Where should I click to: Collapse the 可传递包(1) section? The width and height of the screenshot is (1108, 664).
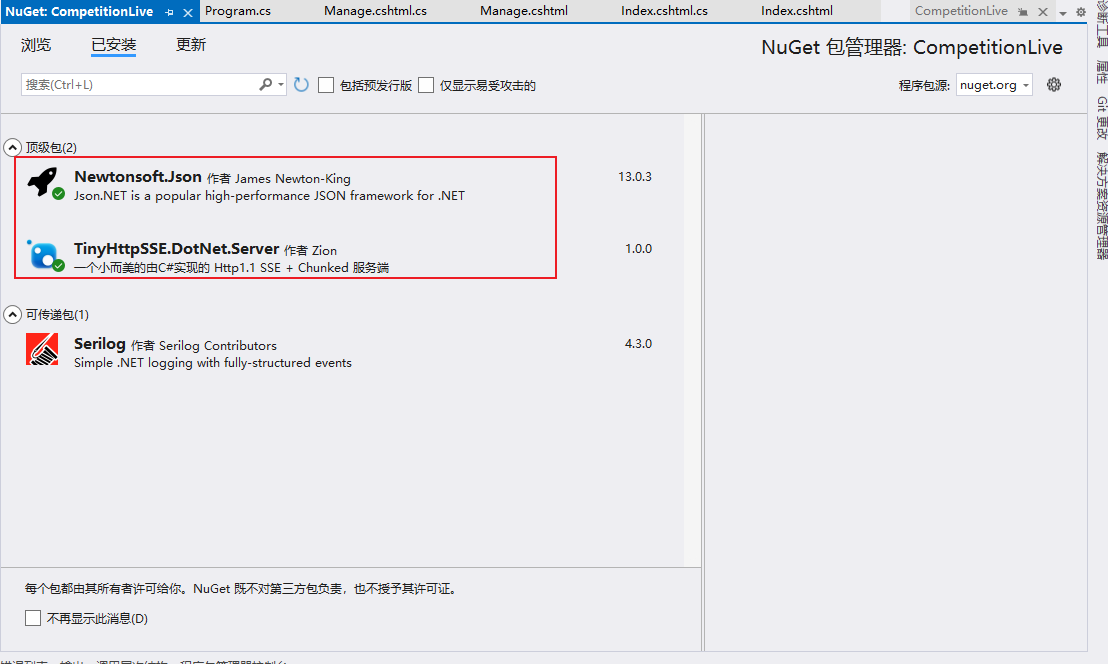coord(12,313)
